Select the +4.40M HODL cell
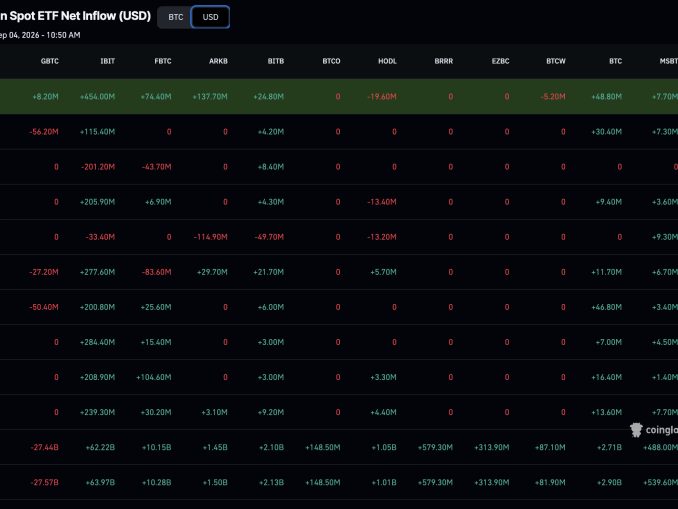 coord(384,412)
